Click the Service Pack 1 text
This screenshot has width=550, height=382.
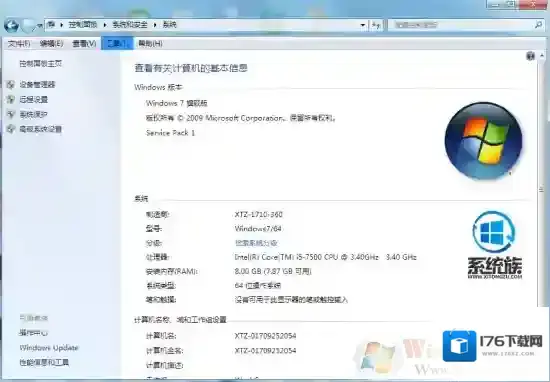[x=170, y=133]
